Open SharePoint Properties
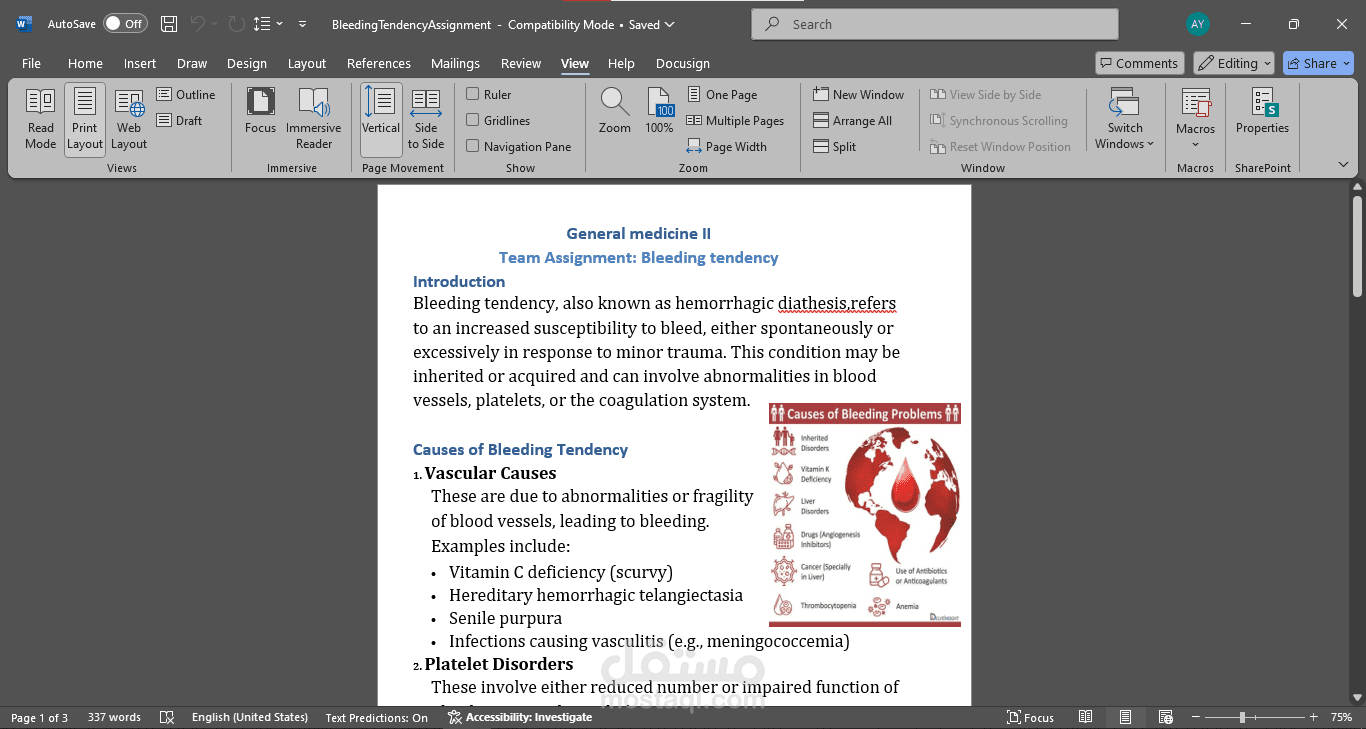The width and height of the screenshot is (1366, 729). tap(1263, 111)
